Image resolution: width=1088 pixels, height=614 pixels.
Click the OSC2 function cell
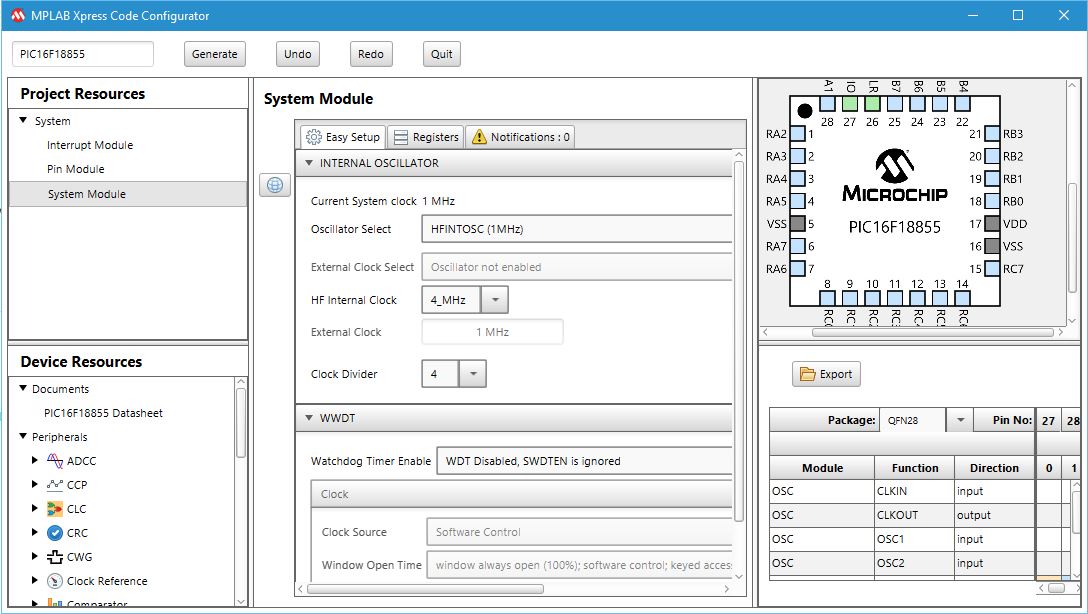pos(915,563)
